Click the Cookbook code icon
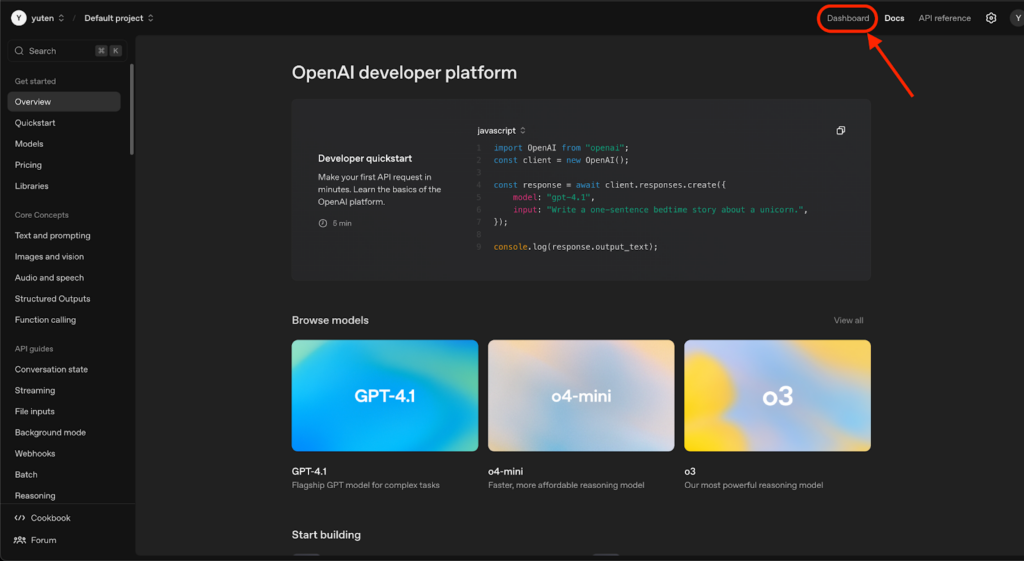1024x561 pixels. coord(20,518)
